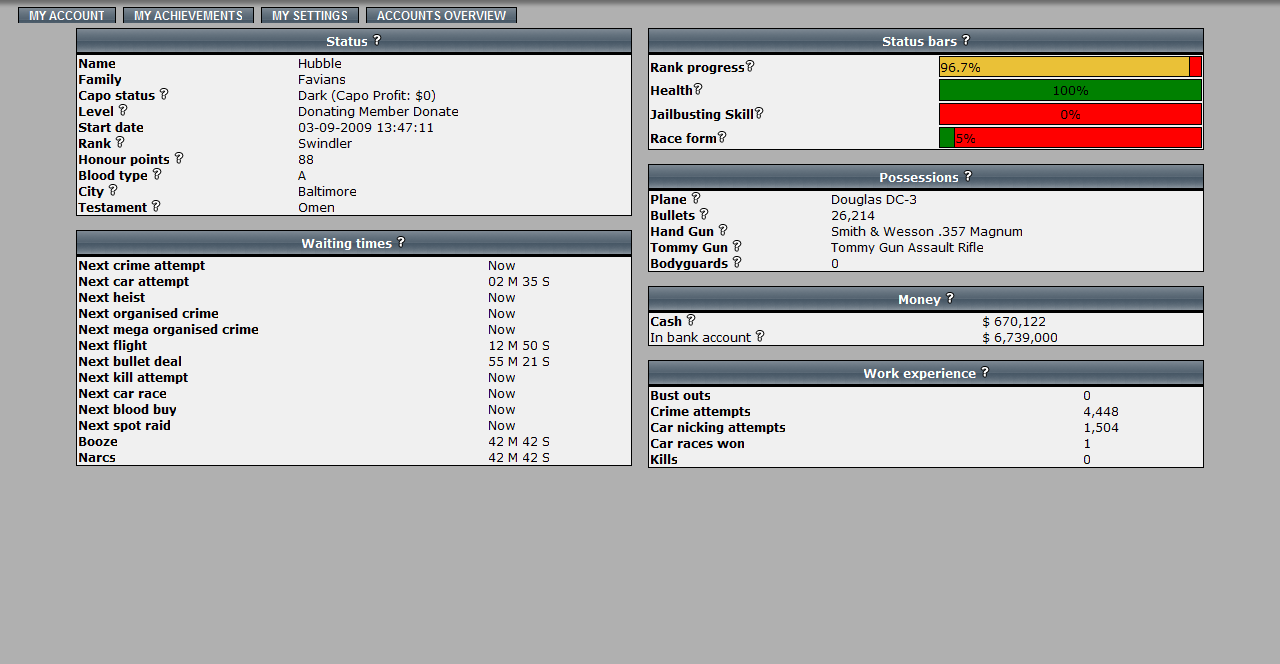This screenshot has height=664, width=1280.
Task: Click help icon next to Capo status
Action: 164,95
